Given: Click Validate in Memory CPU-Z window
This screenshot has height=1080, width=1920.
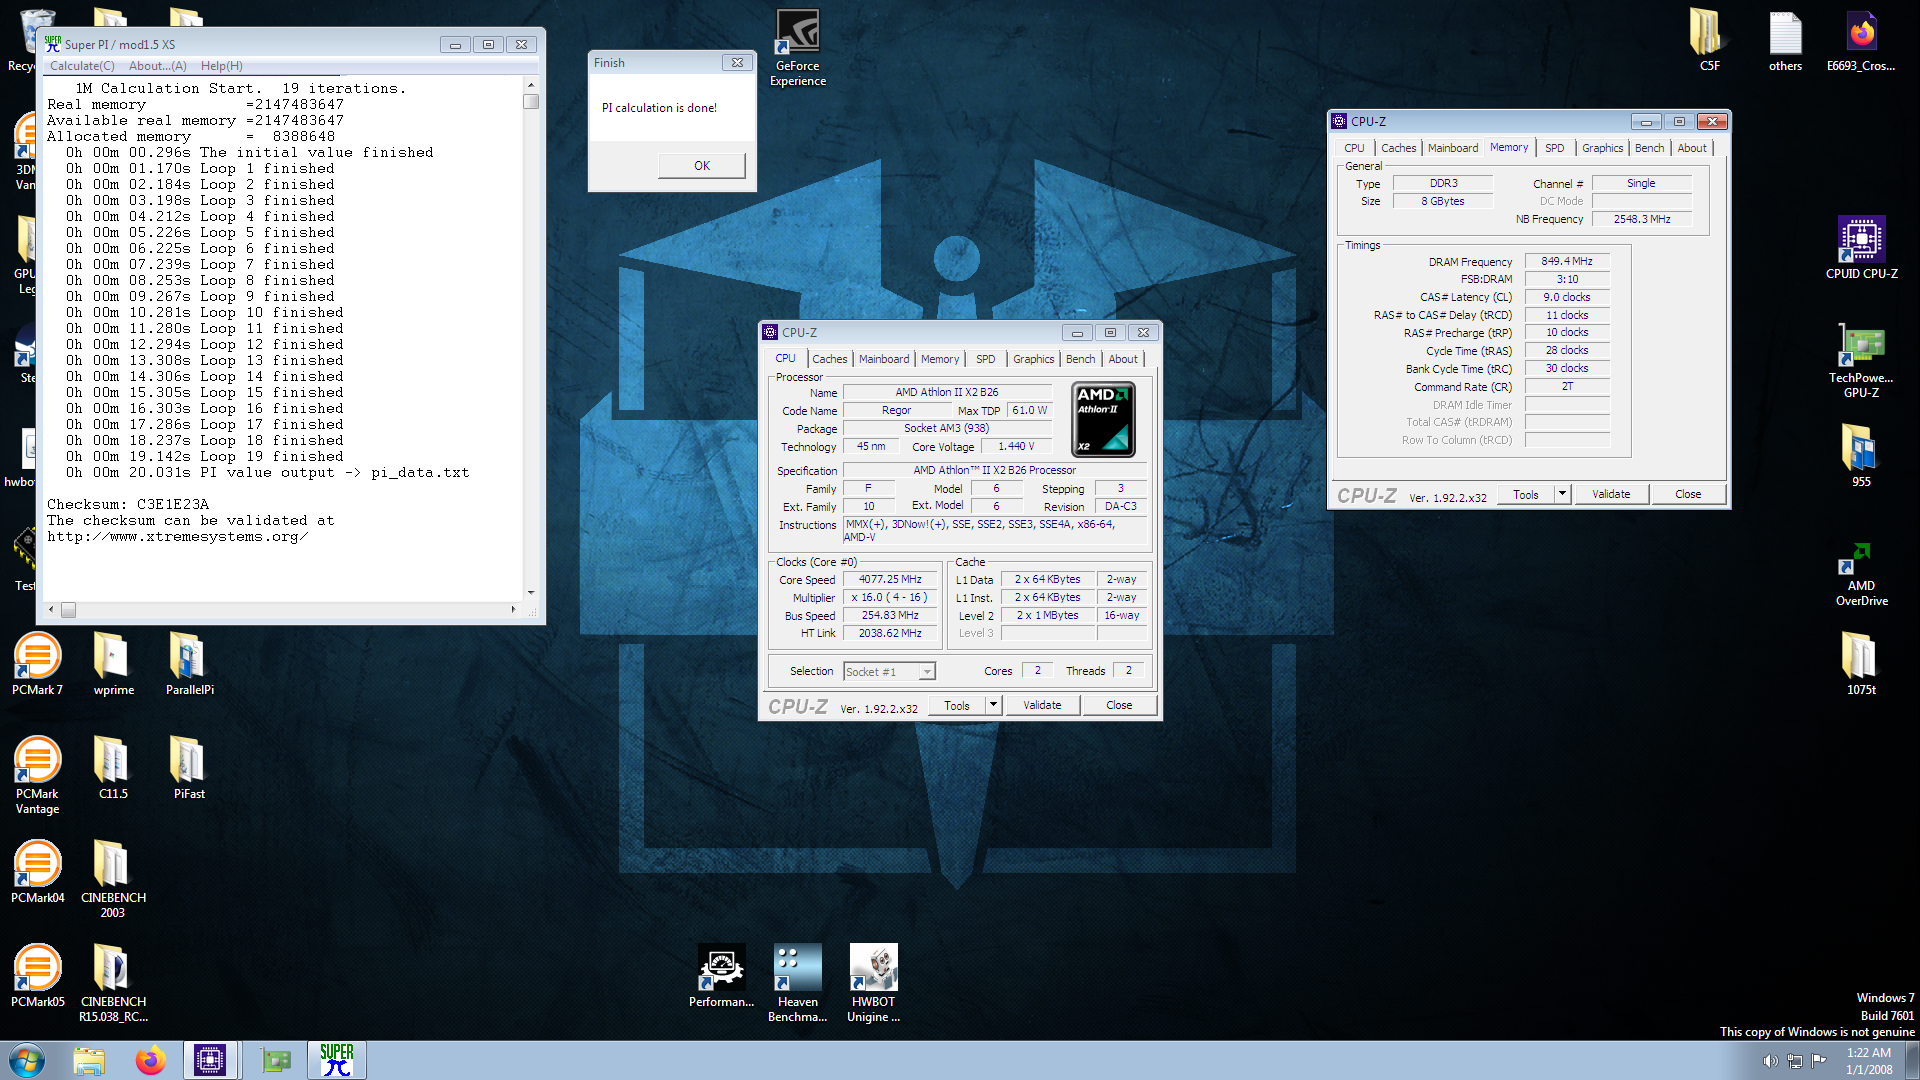Looking at the screenshot, I should [x=1611, y=494].
